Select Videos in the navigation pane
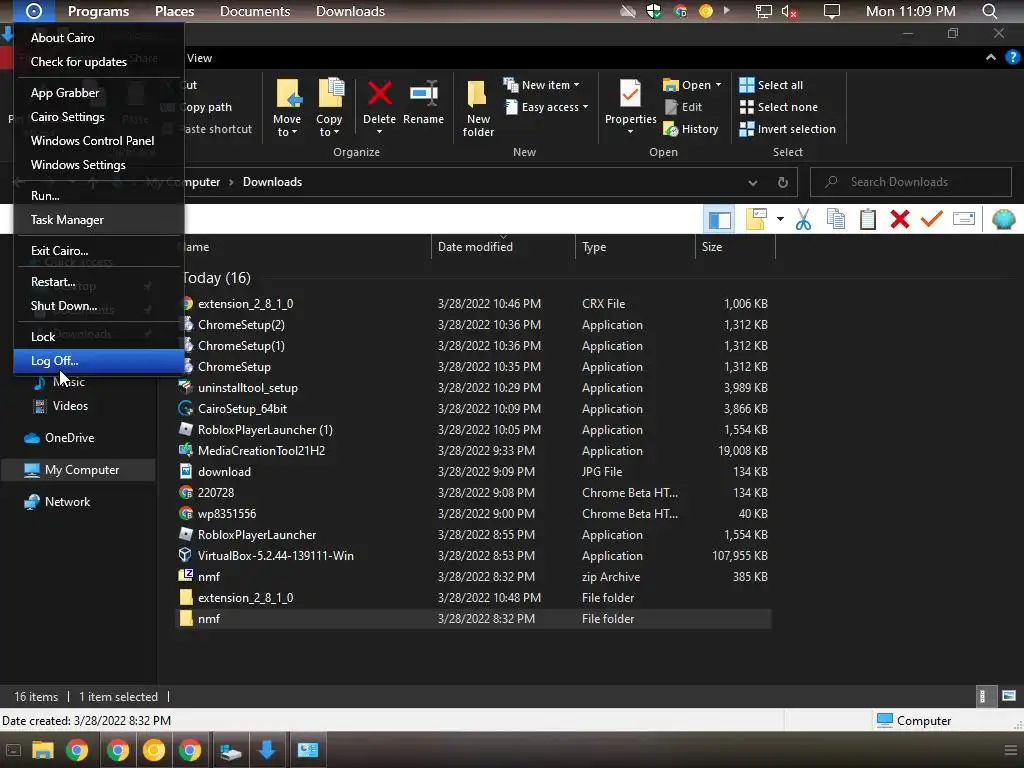 pos(70,406)
